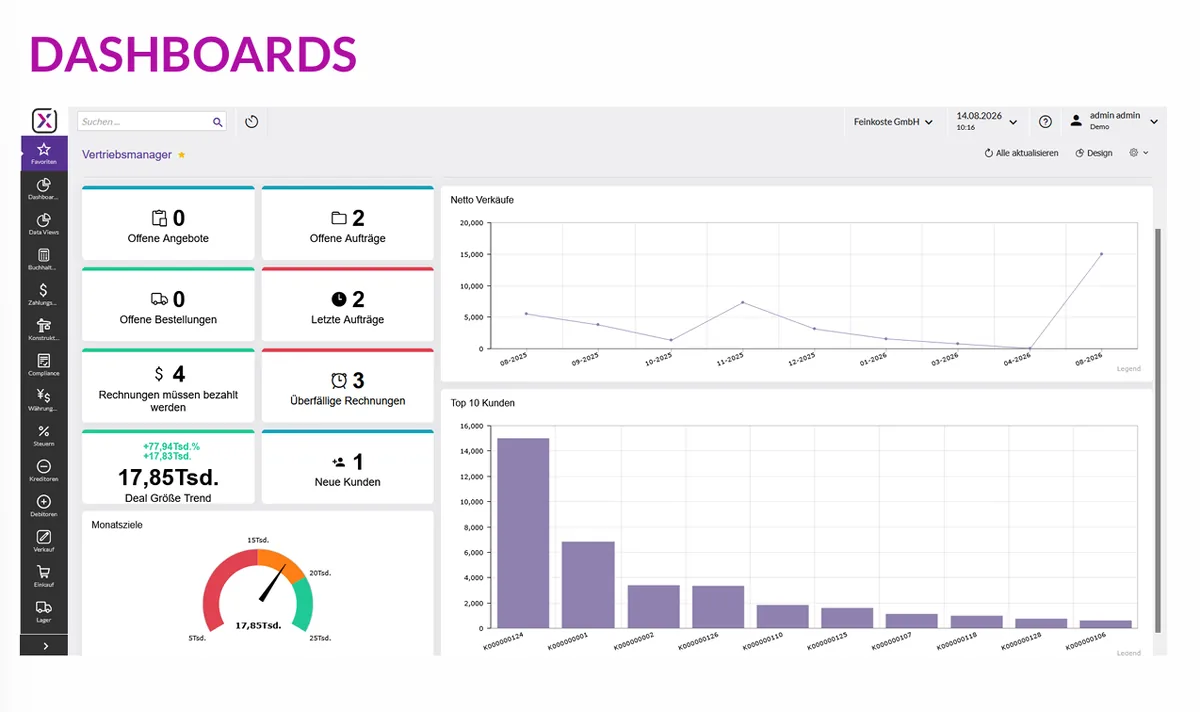Open the Verkauf sidebar item
This screenshot has height=712, width=1200.
pos(44,542)
